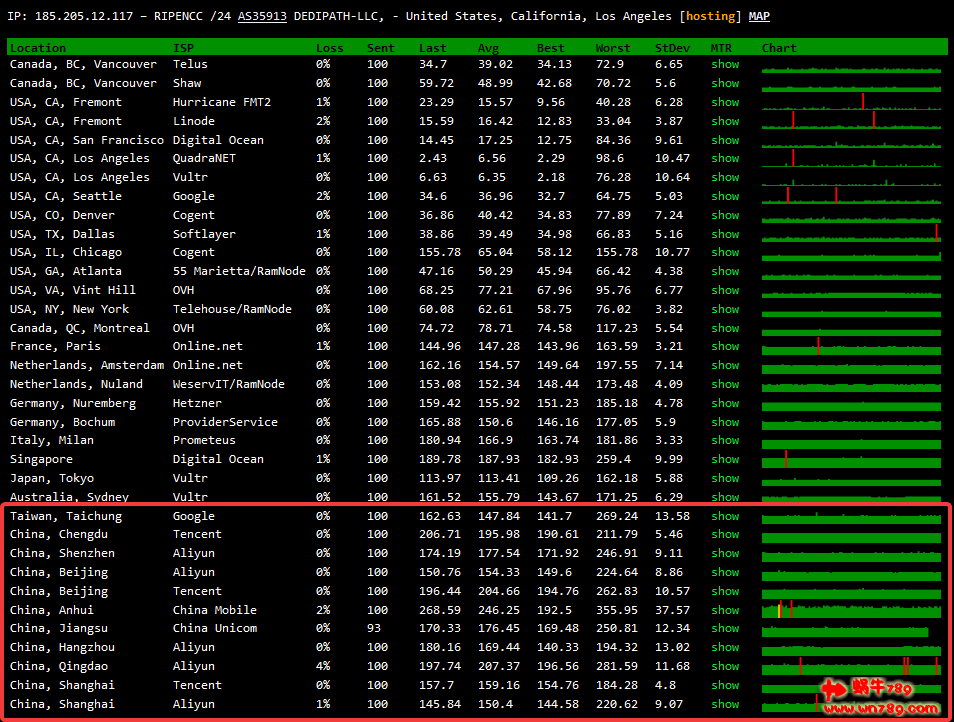Show MTR for Qingdao Aliyun row
This screenshot has height=722, width=954.
tap(725, 666)
